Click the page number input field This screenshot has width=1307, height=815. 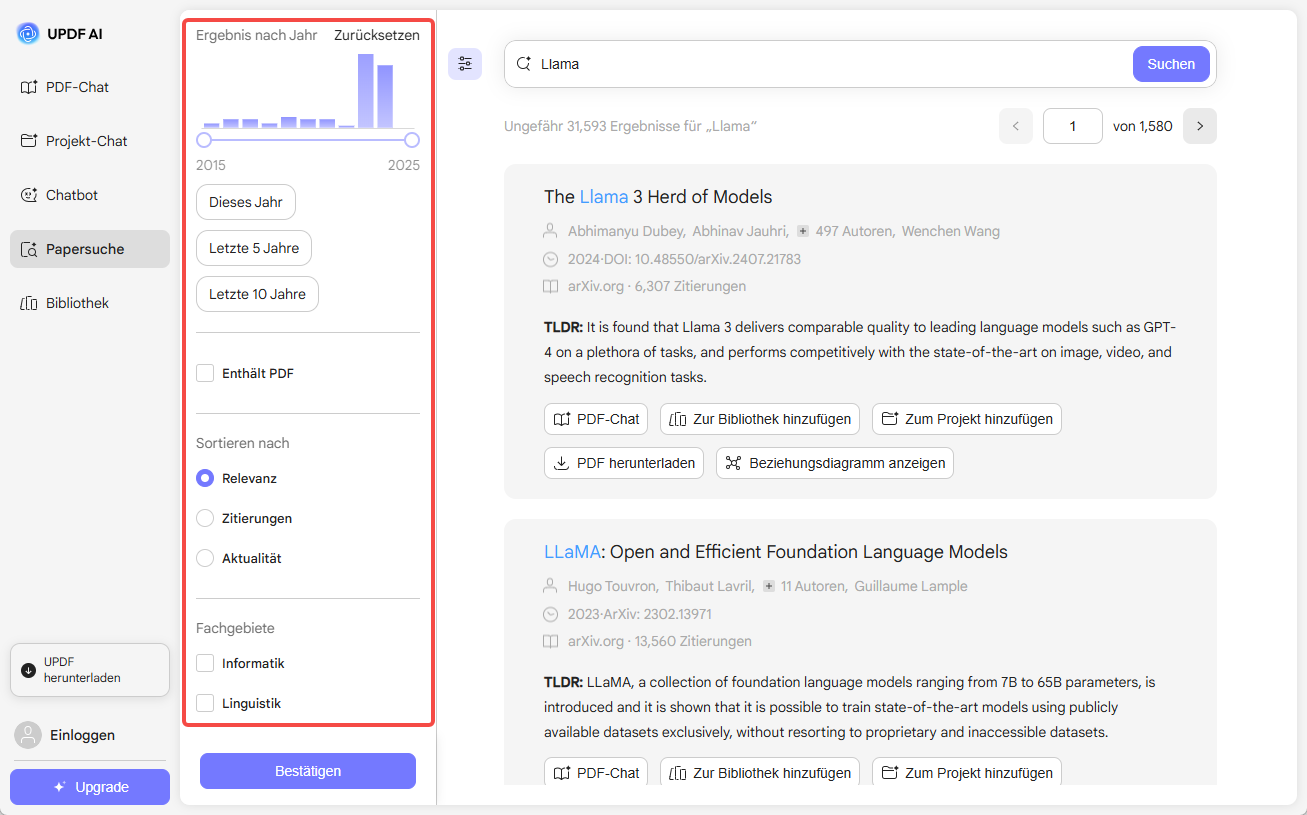[1073, 126]
